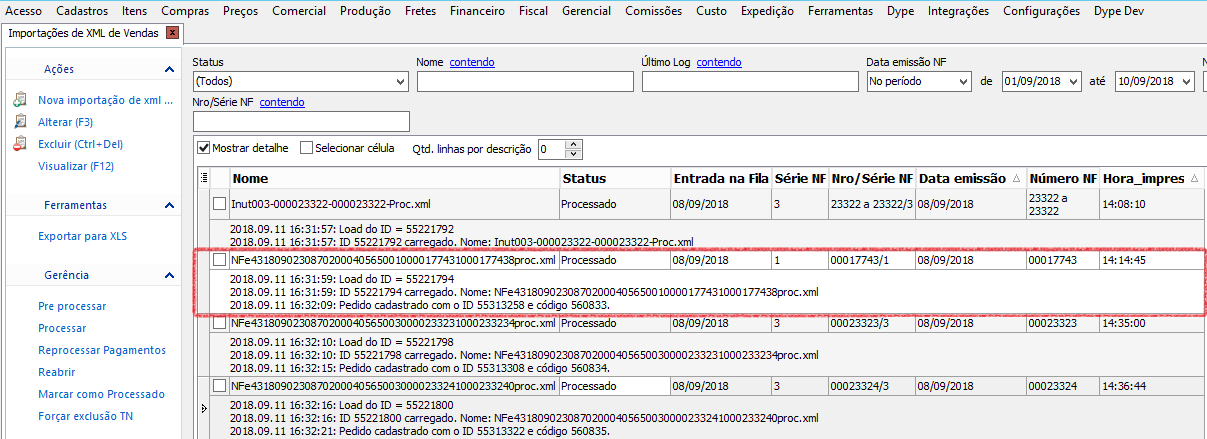Open the Financeiro menu
Viewport: 1207px width, 439px height.
(478, 11)
